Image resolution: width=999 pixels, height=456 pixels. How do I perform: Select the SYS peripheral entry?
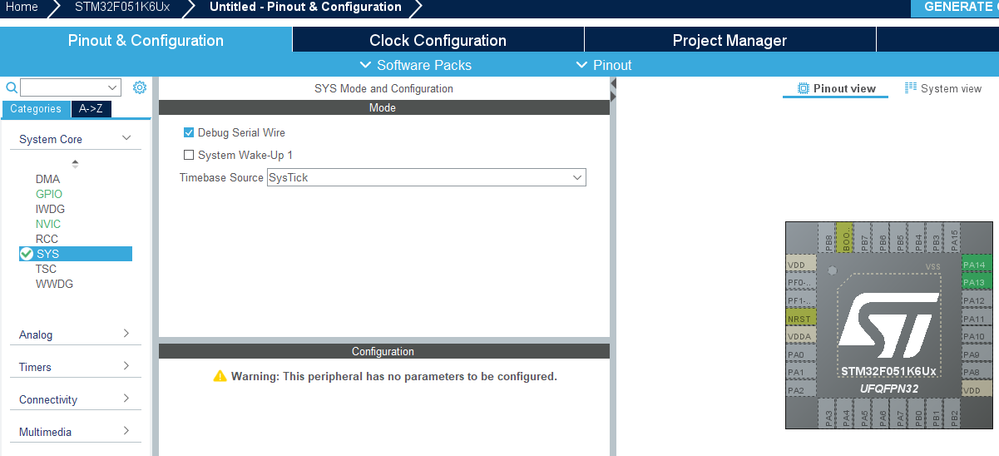click(x=76, y=253)
